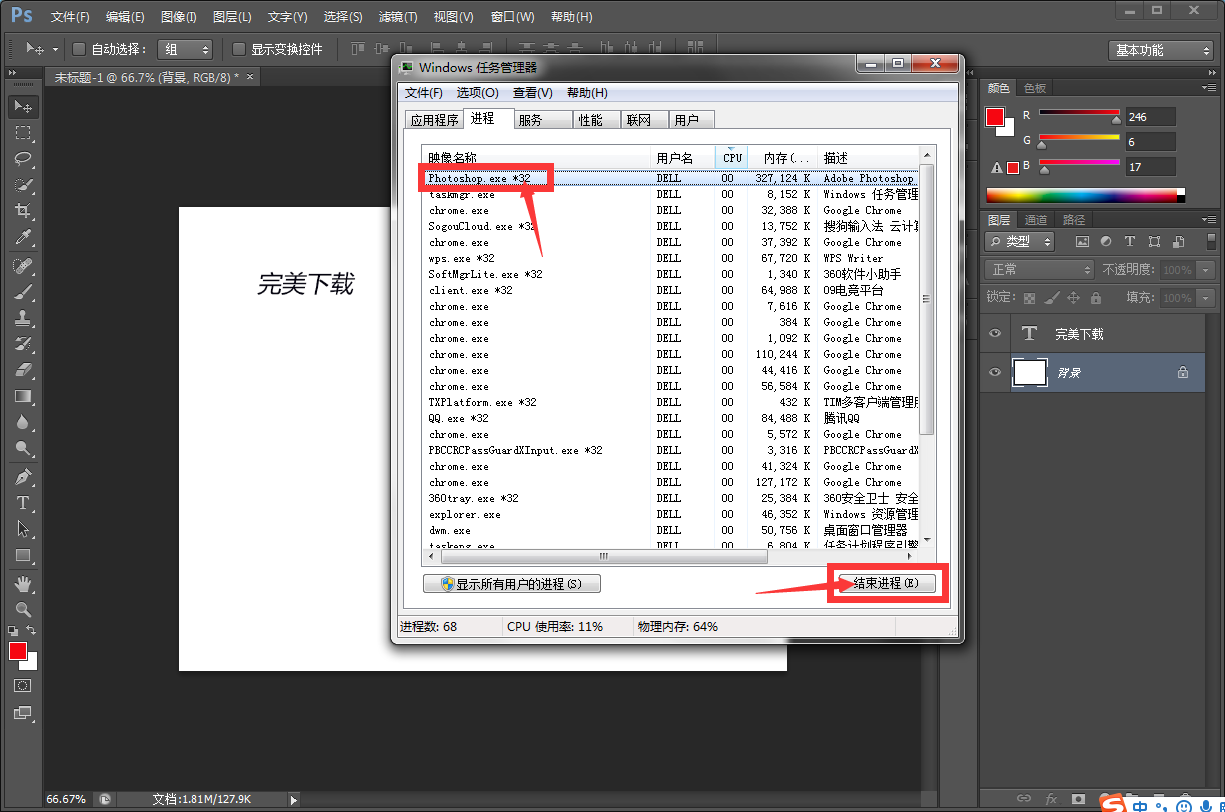Open the 基本功能 workspace dropdown

click(x=1160, y=50)
